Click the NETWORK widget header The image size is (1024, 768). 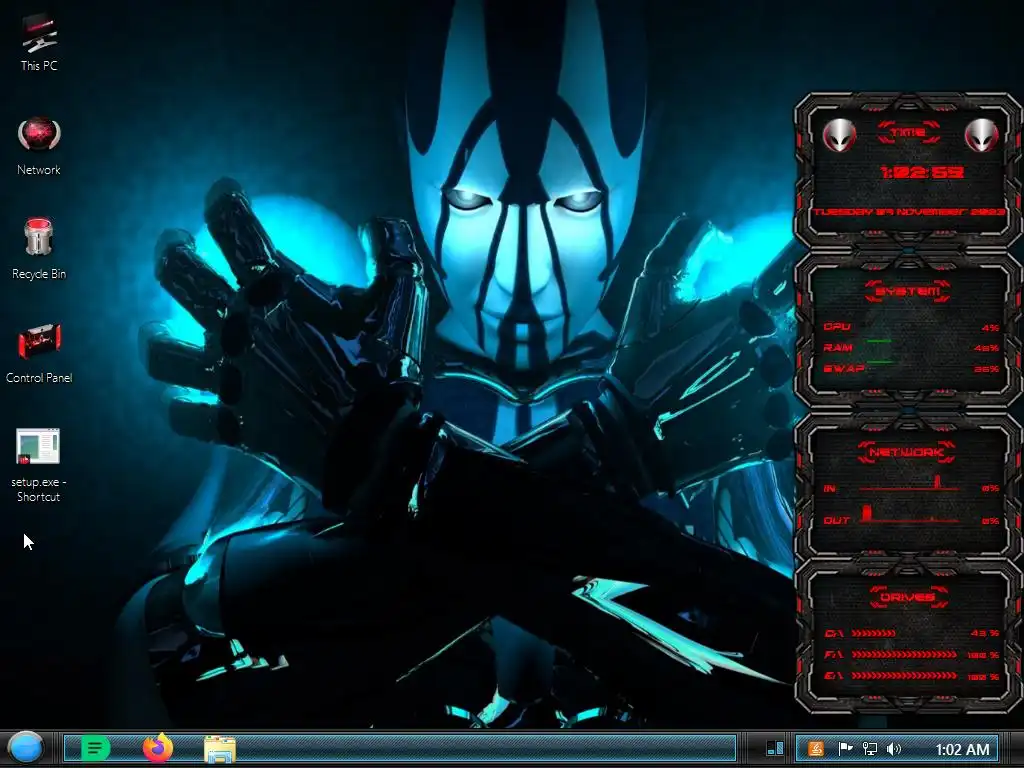tap(906, 452)
